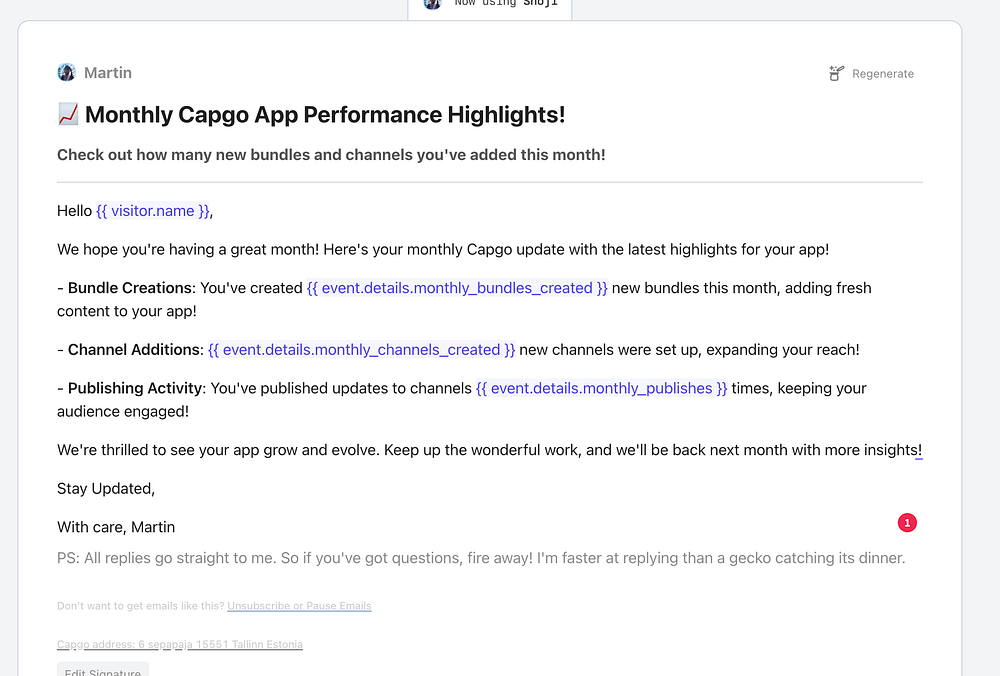
Task: Click the 'With care, Martin' sign-off line
Action: [x=116, y=527]
